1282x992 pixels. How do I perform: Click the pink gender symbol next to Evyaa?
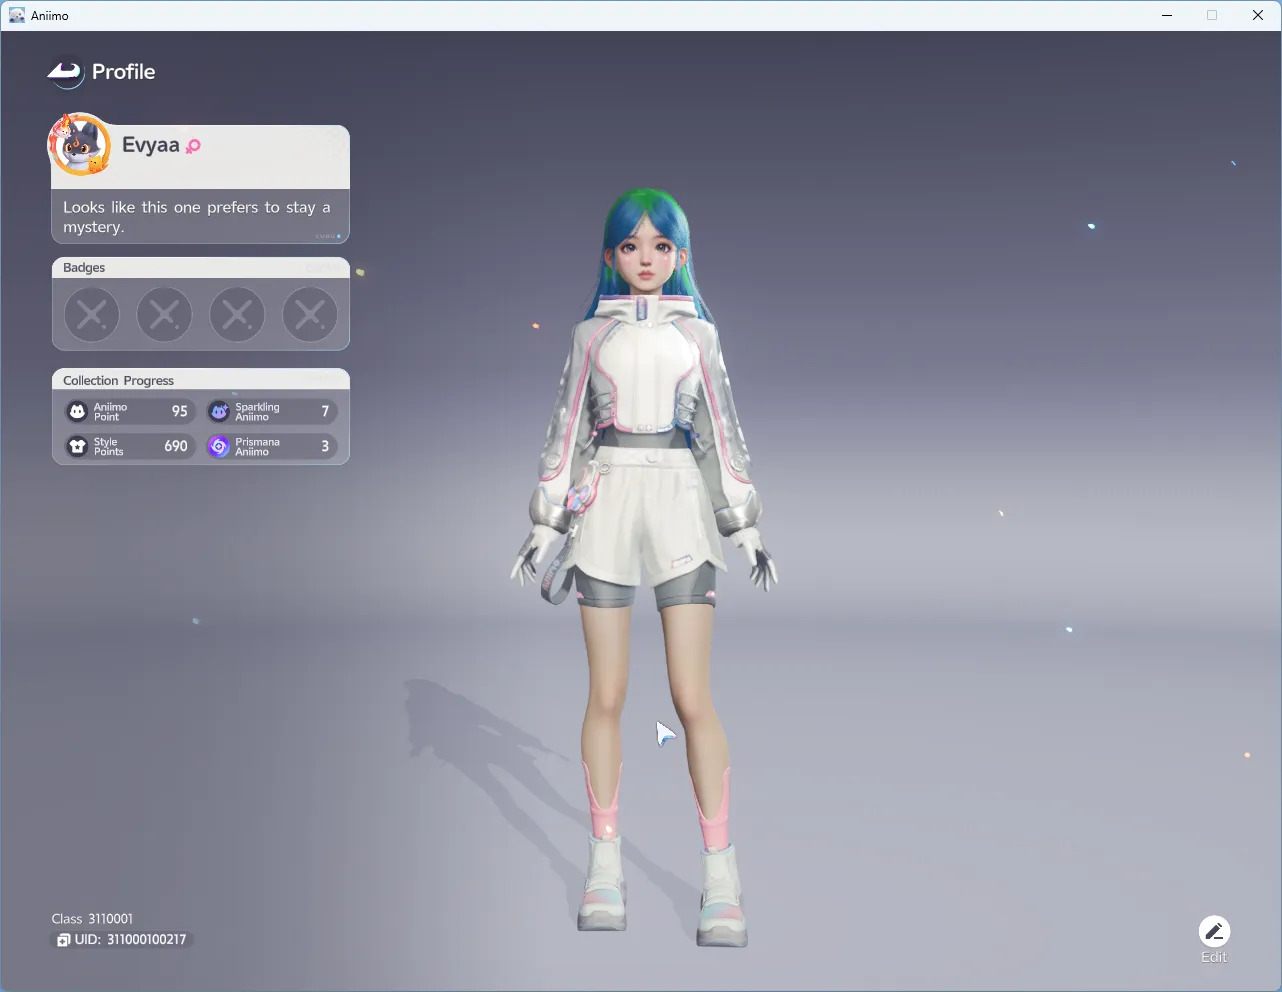click(193, 146)
